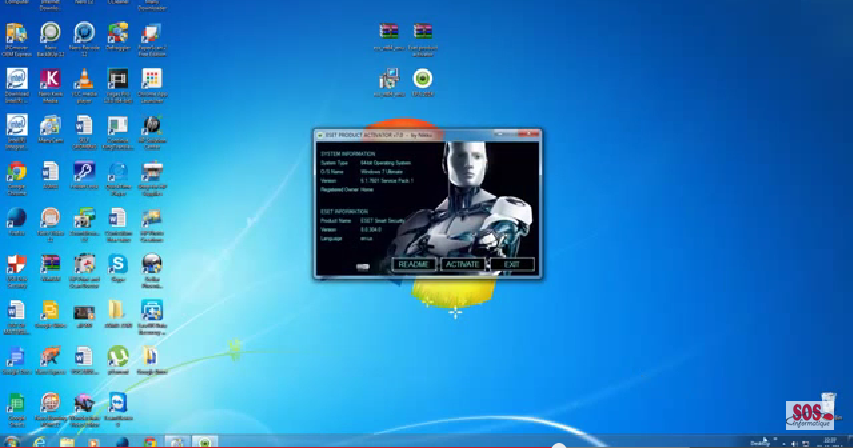Launch the ess_nt64 installer setup icon
854x448 pixels.
click(x=389, y=79)
